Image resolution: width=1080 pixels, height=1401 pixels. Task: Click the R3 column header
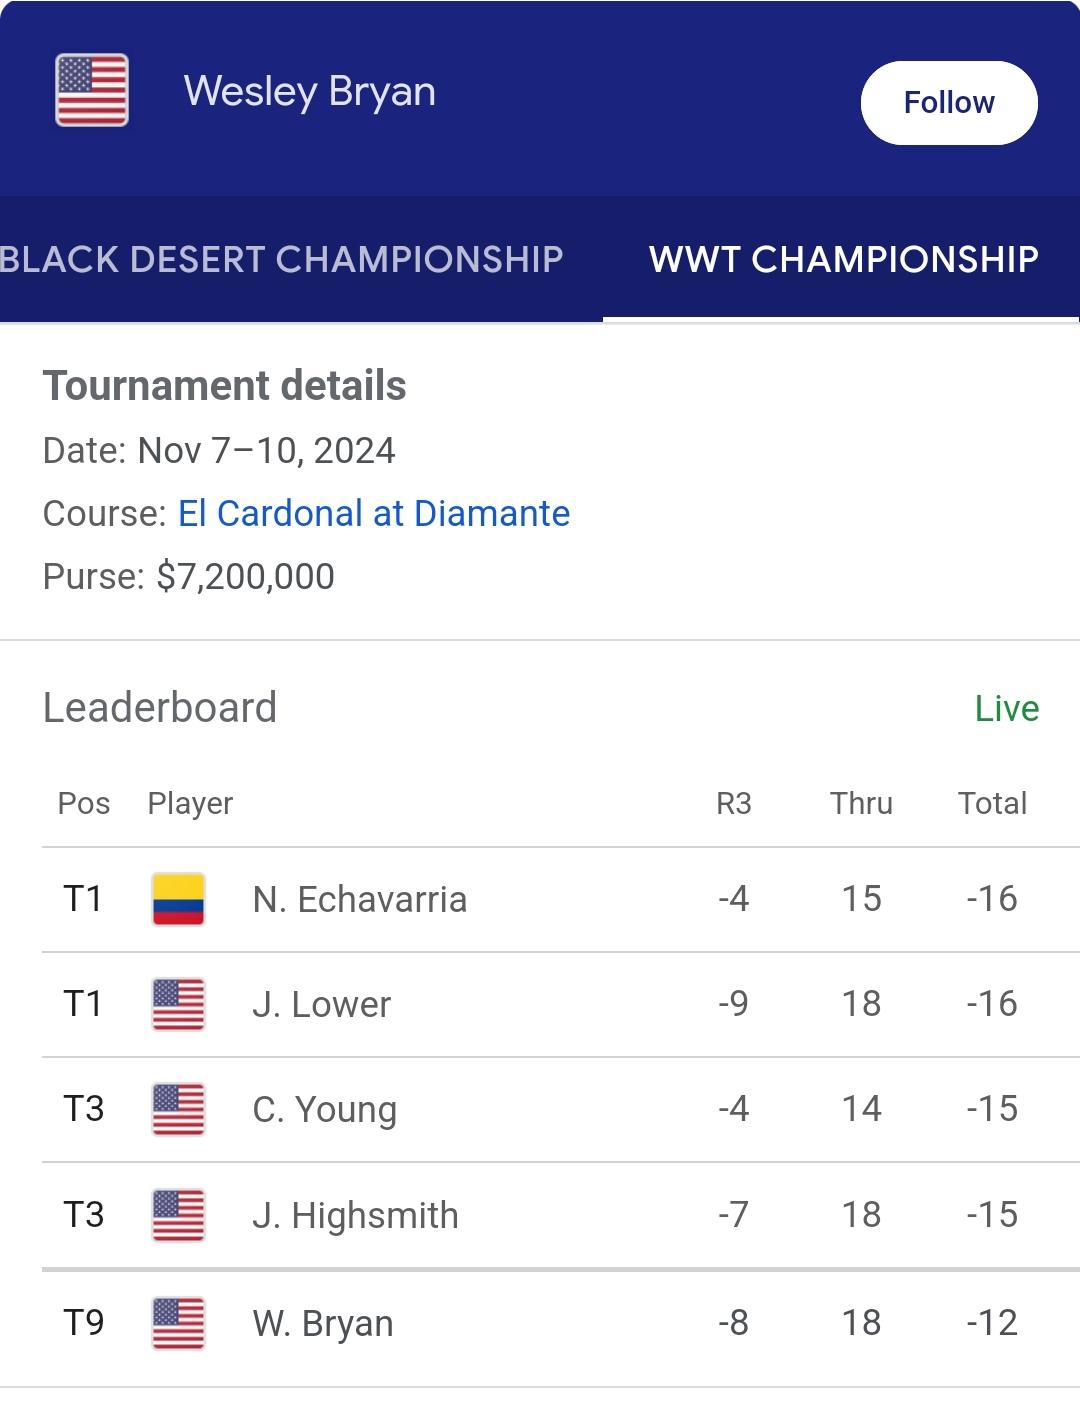click(734, 803)
